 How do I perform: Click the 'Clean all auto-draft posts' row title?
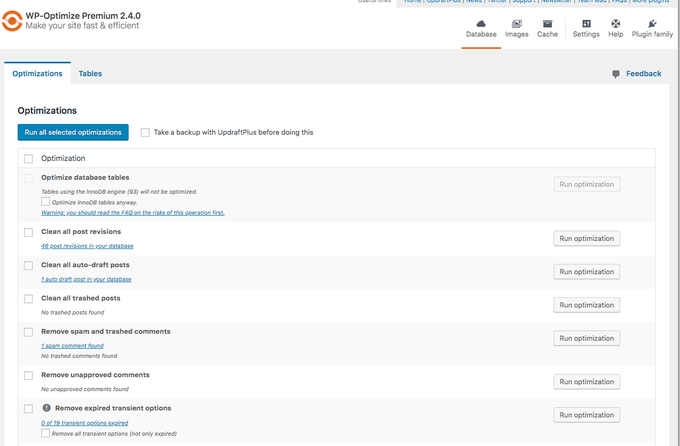85,265
